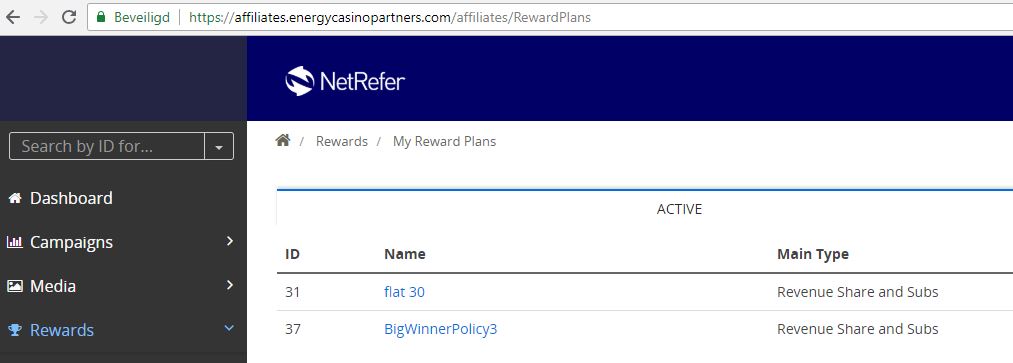Reload the page with refresh icon
Screen dimensions: 1013x363
69,17
